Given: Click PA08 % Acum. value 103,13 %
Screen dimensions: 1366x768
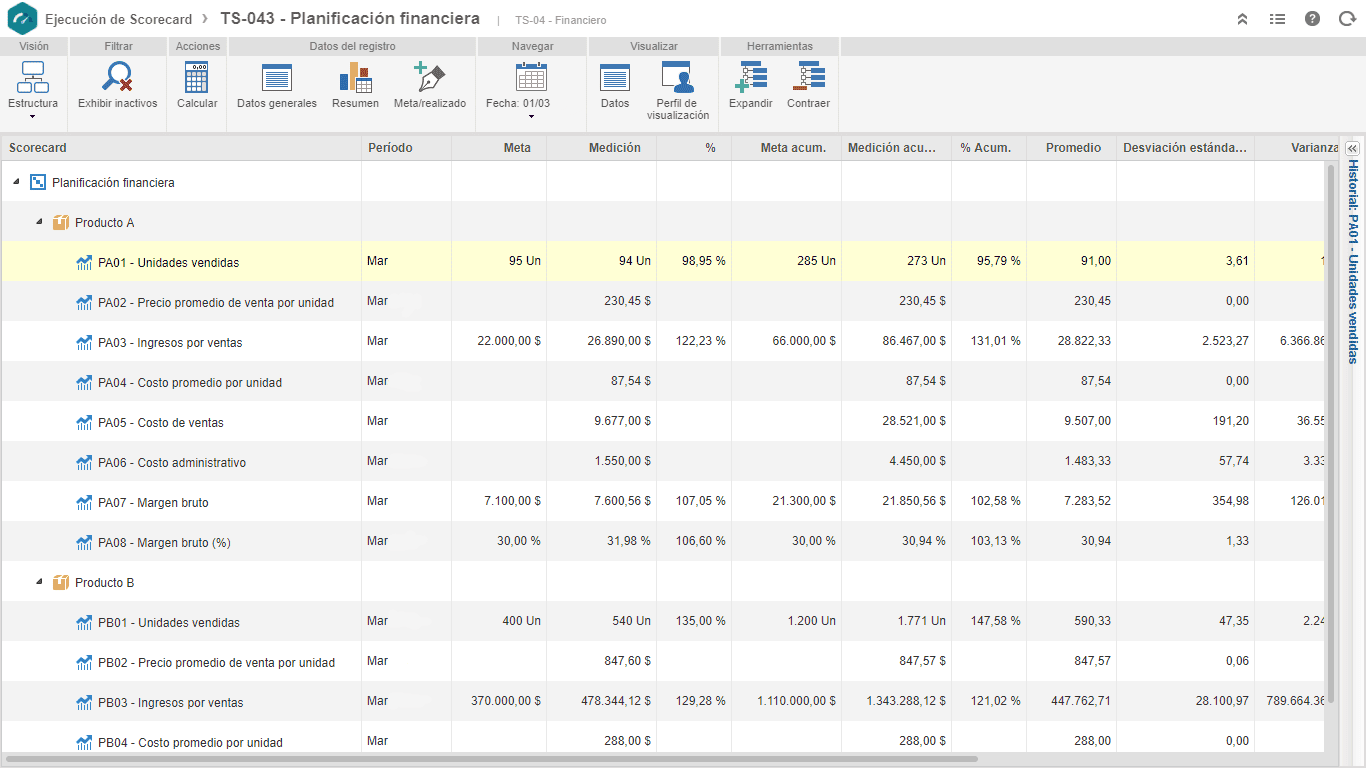Looking at the screenshot, I should pos(996,541).
